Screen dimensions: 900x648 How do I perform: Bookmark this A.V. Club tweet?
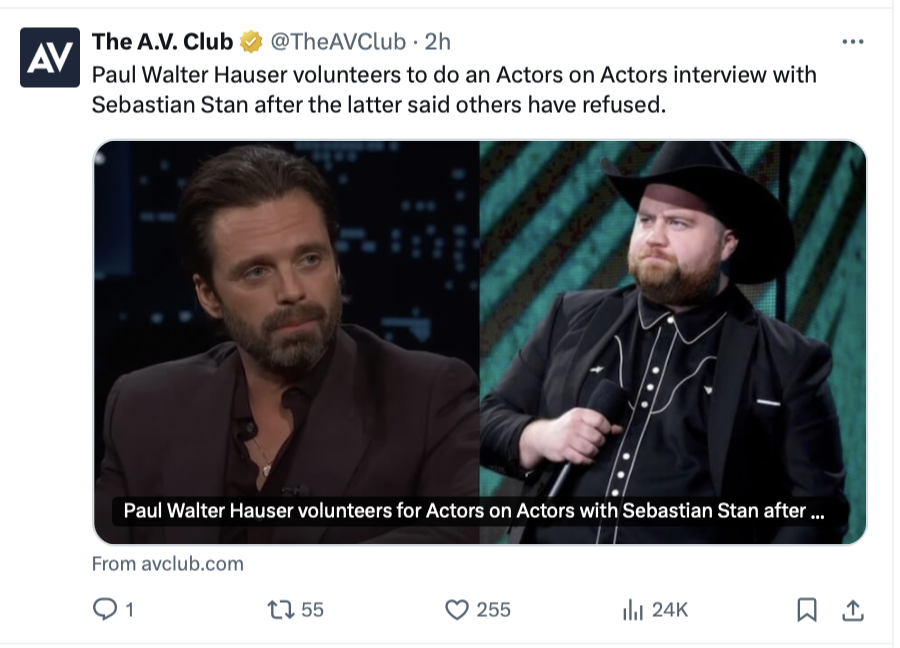tap(806, 609)
